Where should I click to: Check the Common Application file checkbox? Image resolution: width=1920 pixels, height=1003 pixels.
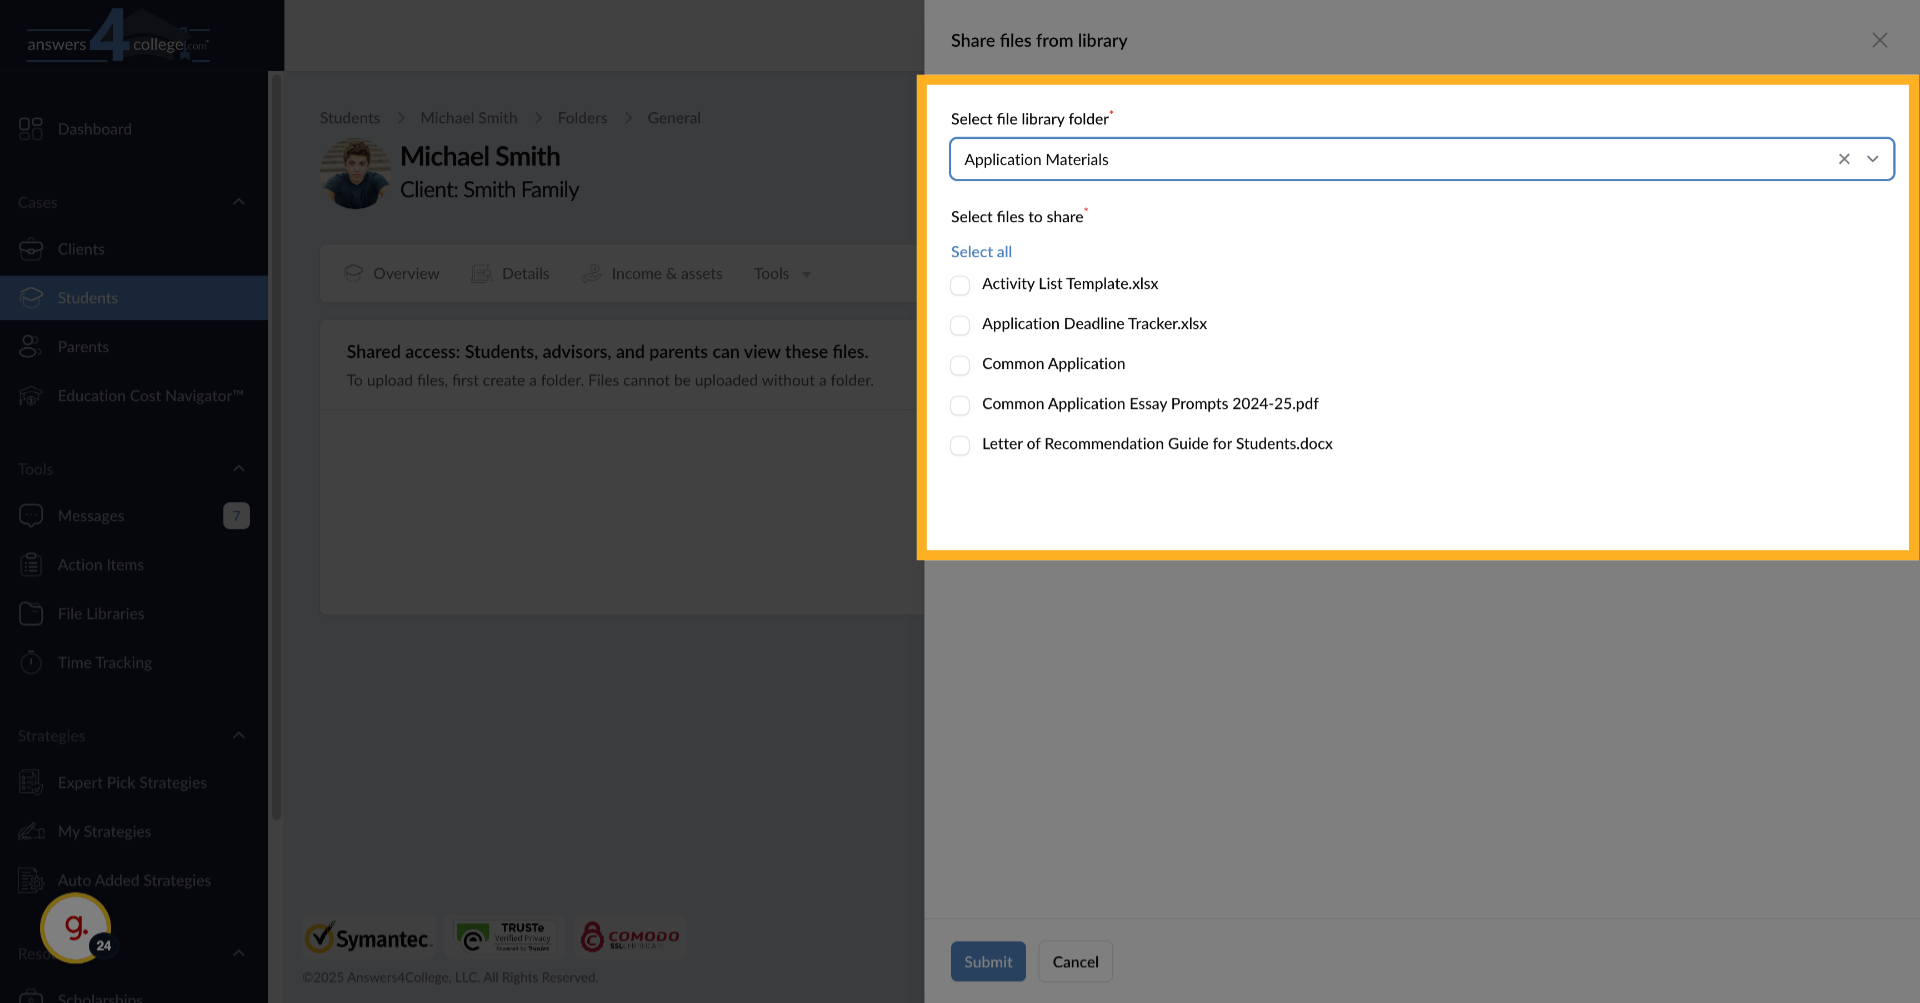coord(960,365)
